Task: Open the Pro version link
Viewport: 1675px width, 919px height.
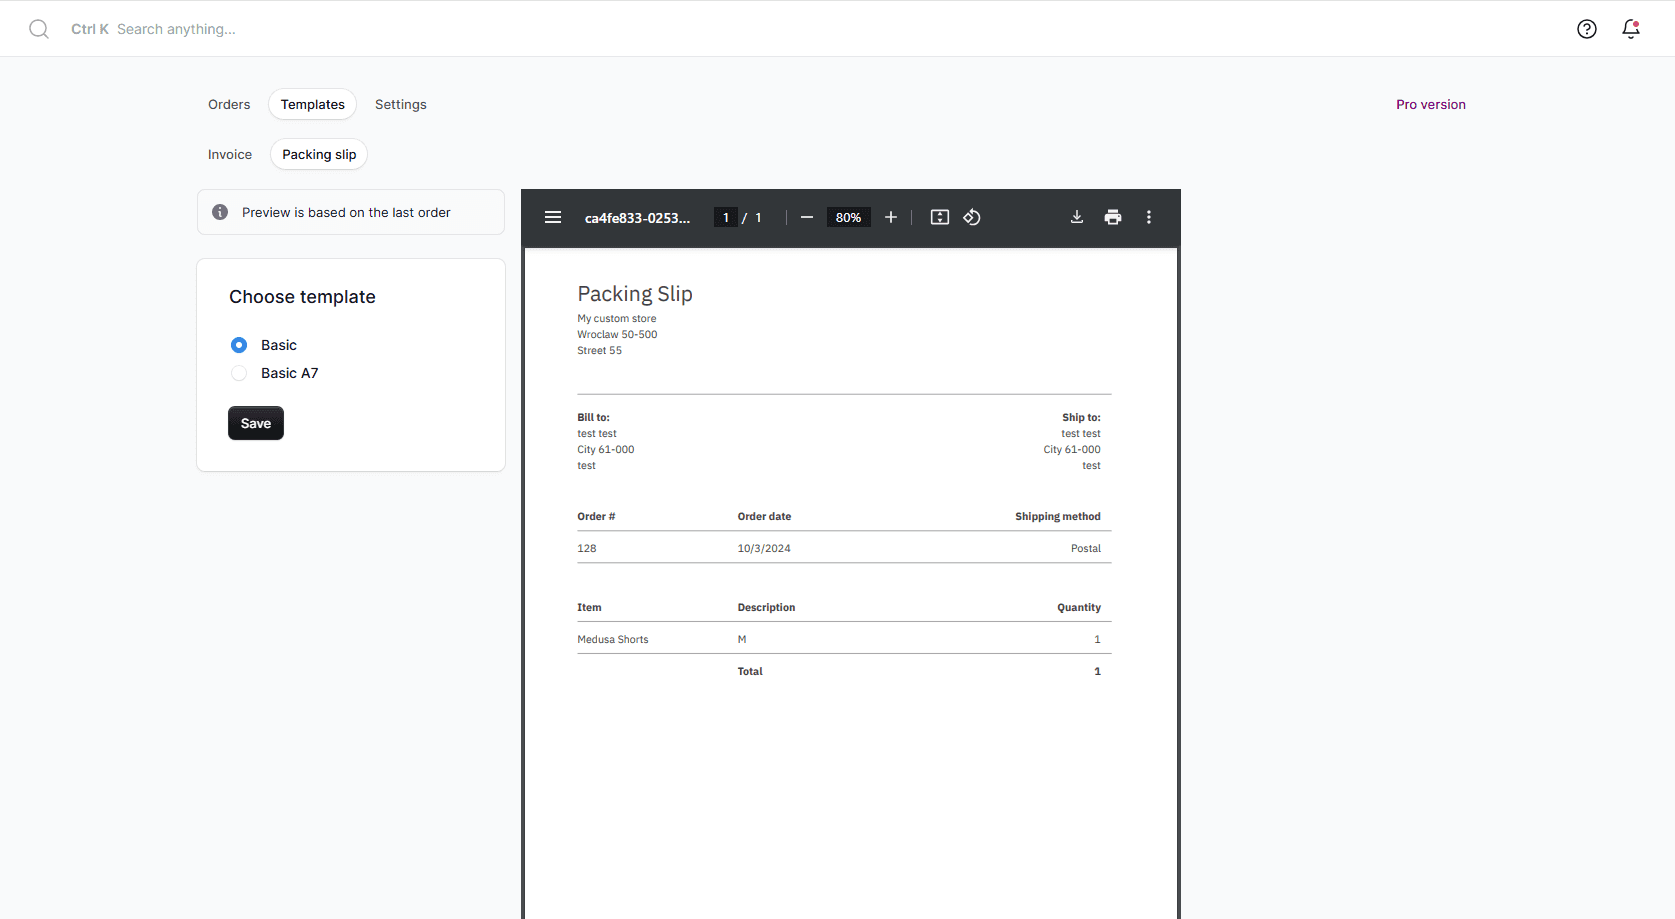Action: 1430,104
